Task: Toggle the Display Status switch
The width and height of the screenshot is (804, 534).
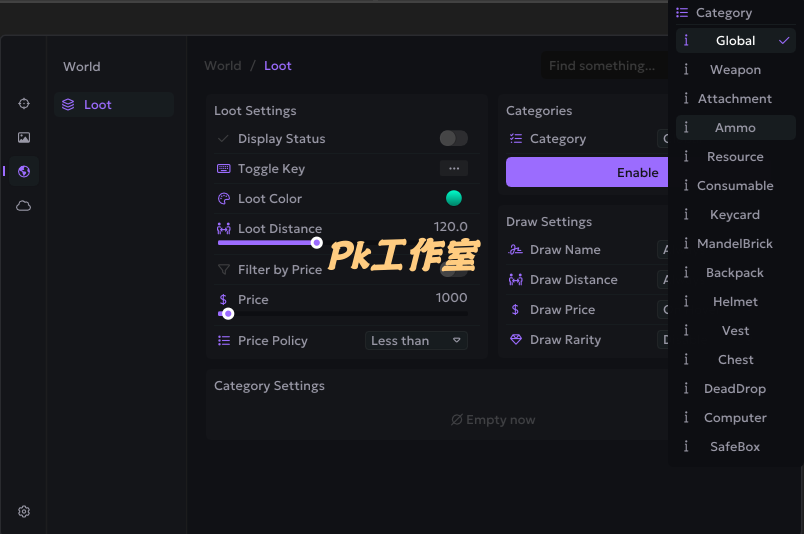Action: [x=453, y=138]
